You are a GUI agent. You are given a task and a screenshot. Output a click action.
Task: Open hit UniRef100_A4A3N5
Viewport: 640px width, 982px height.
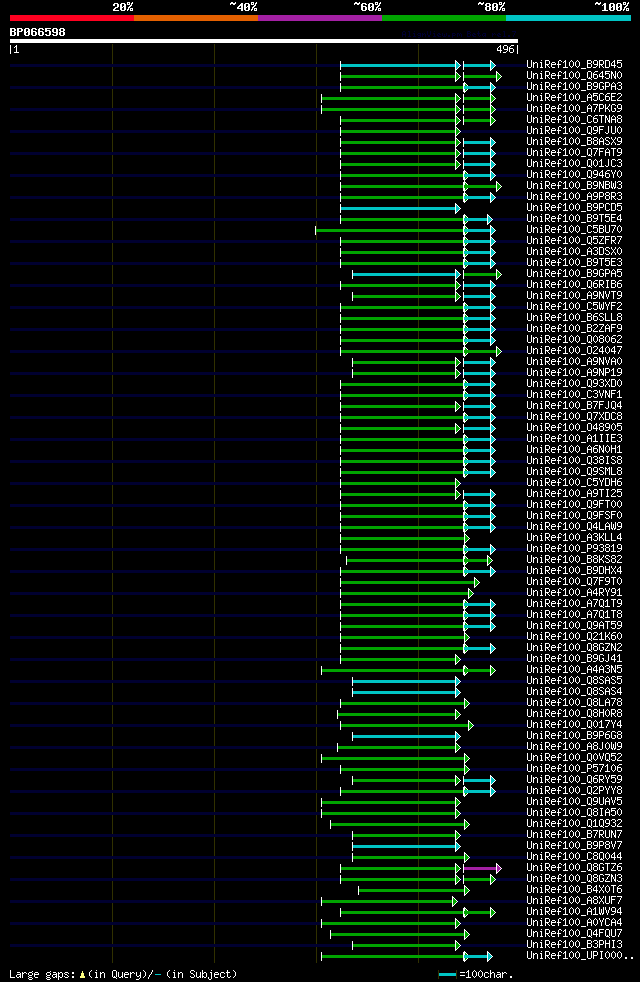[574, 670]
